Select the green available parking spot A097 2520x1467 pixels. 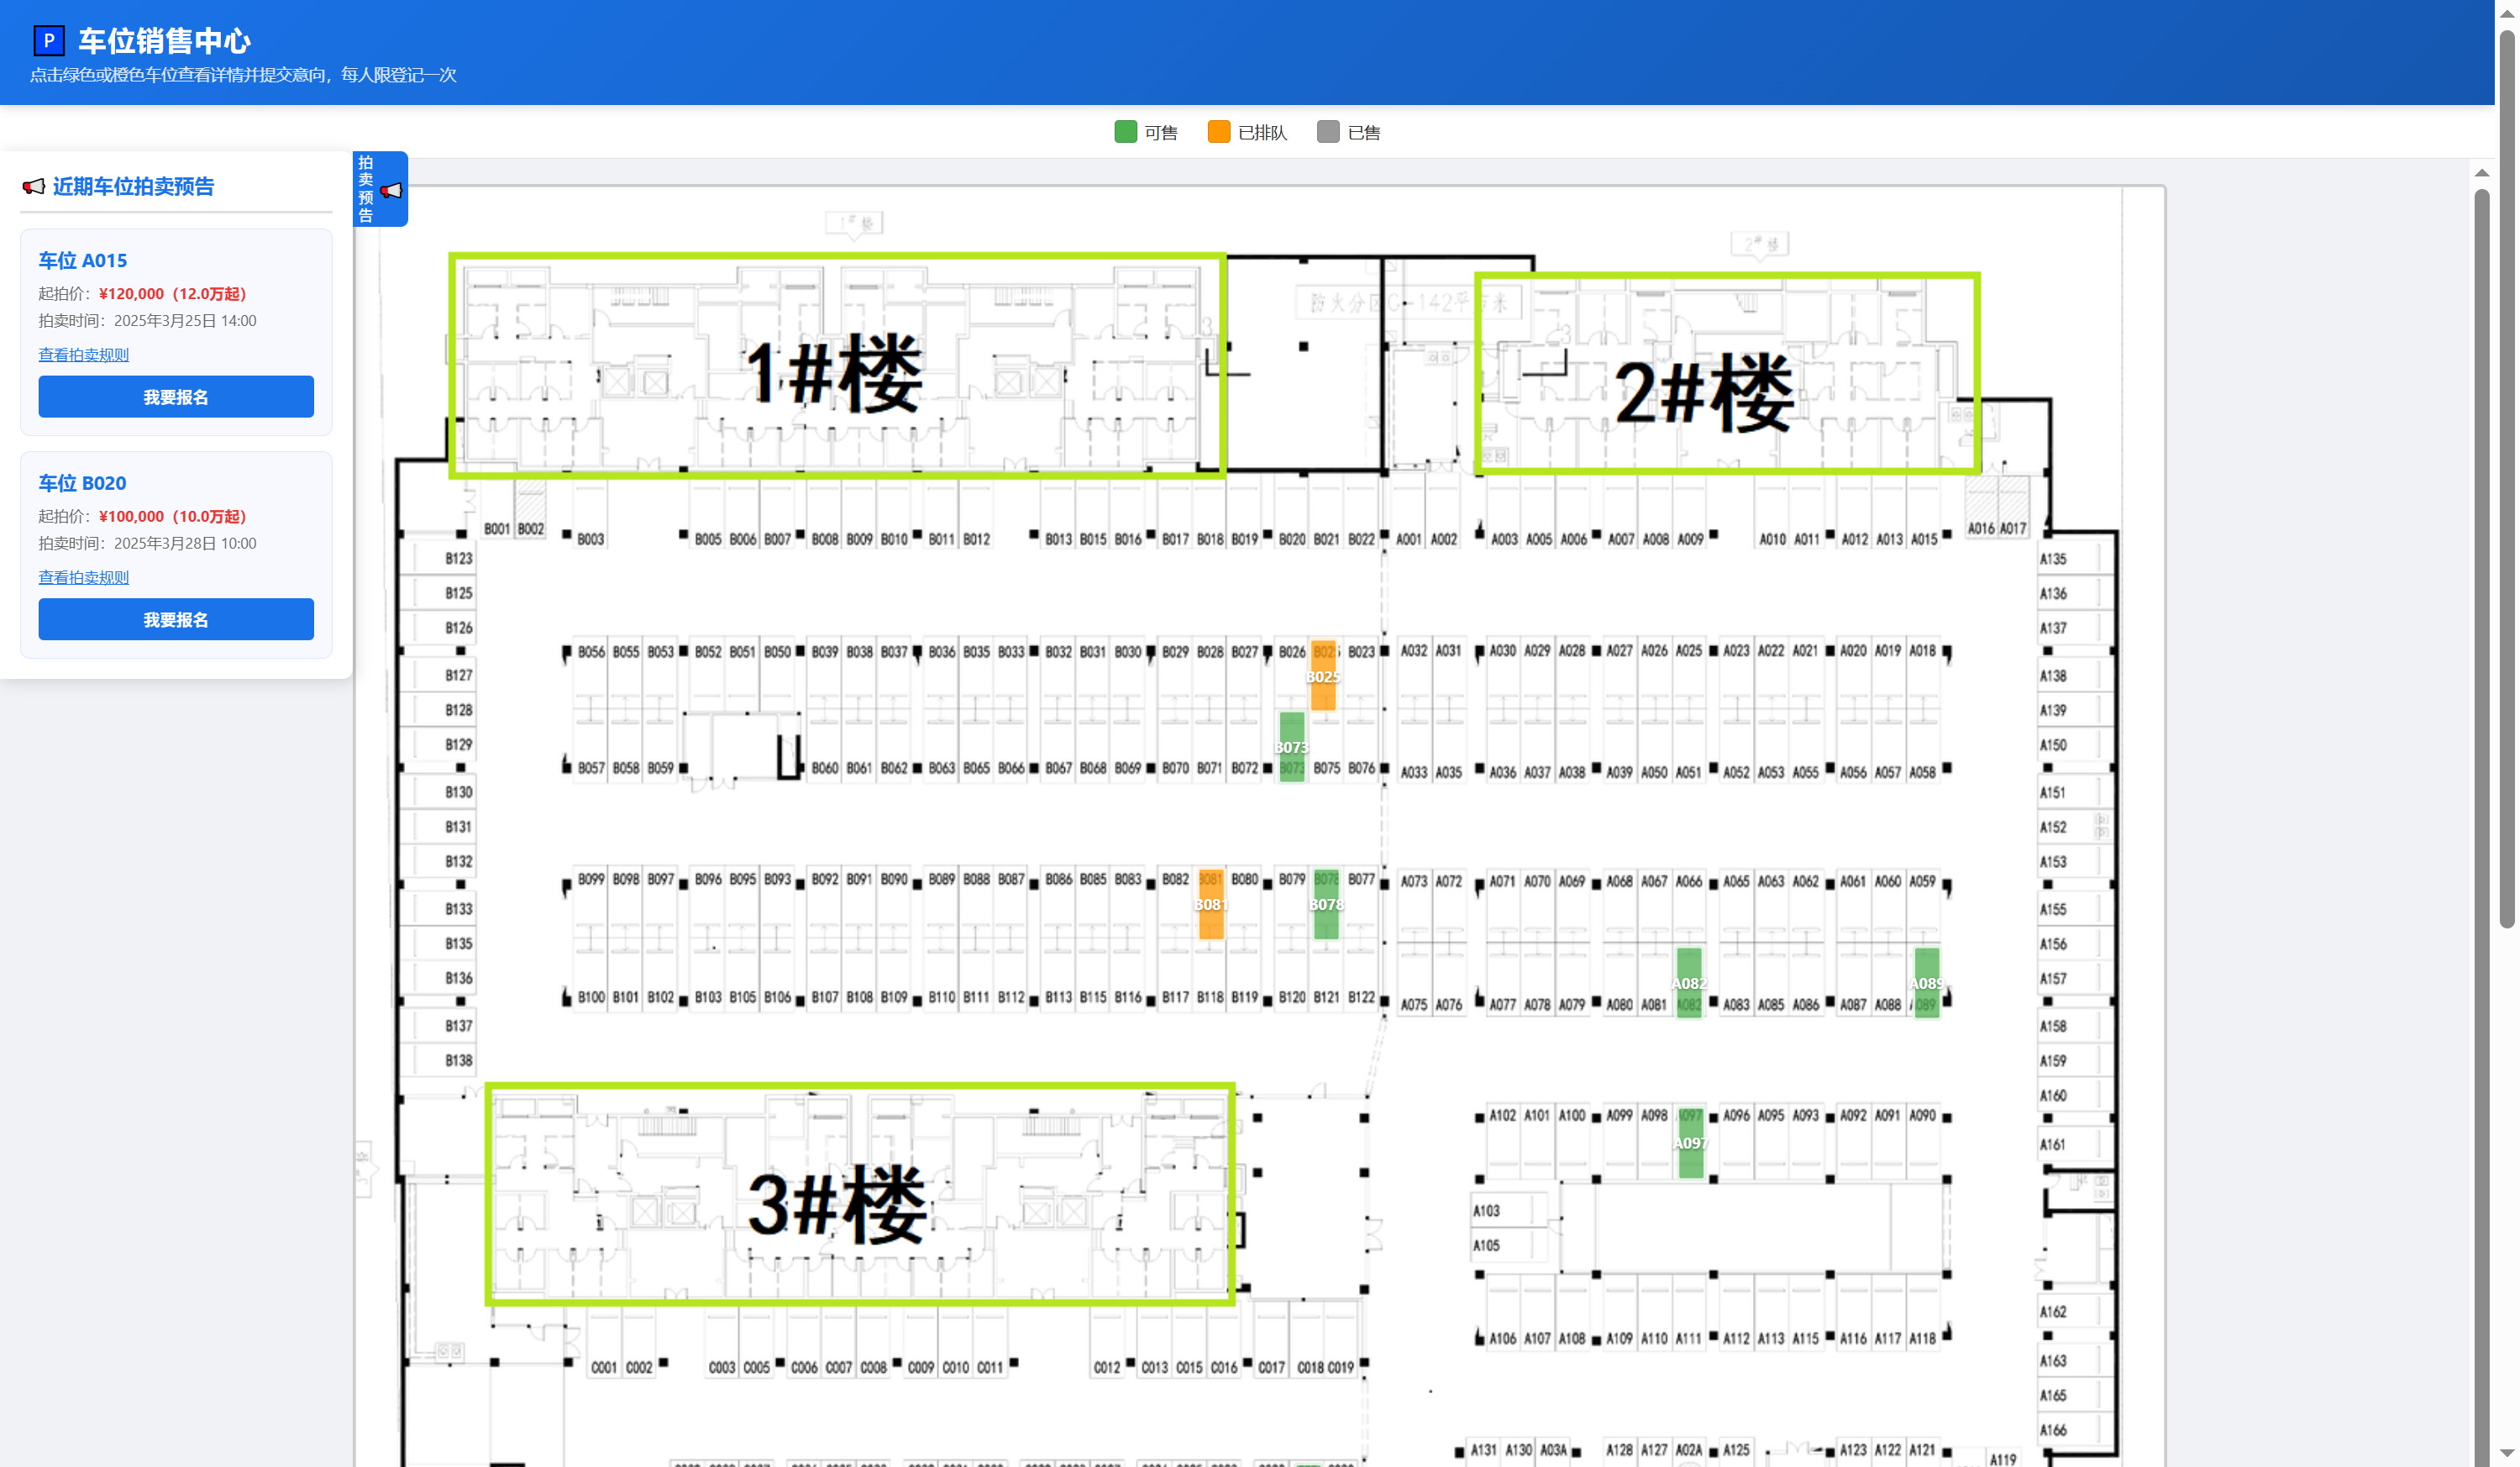pos(1691,1143)
